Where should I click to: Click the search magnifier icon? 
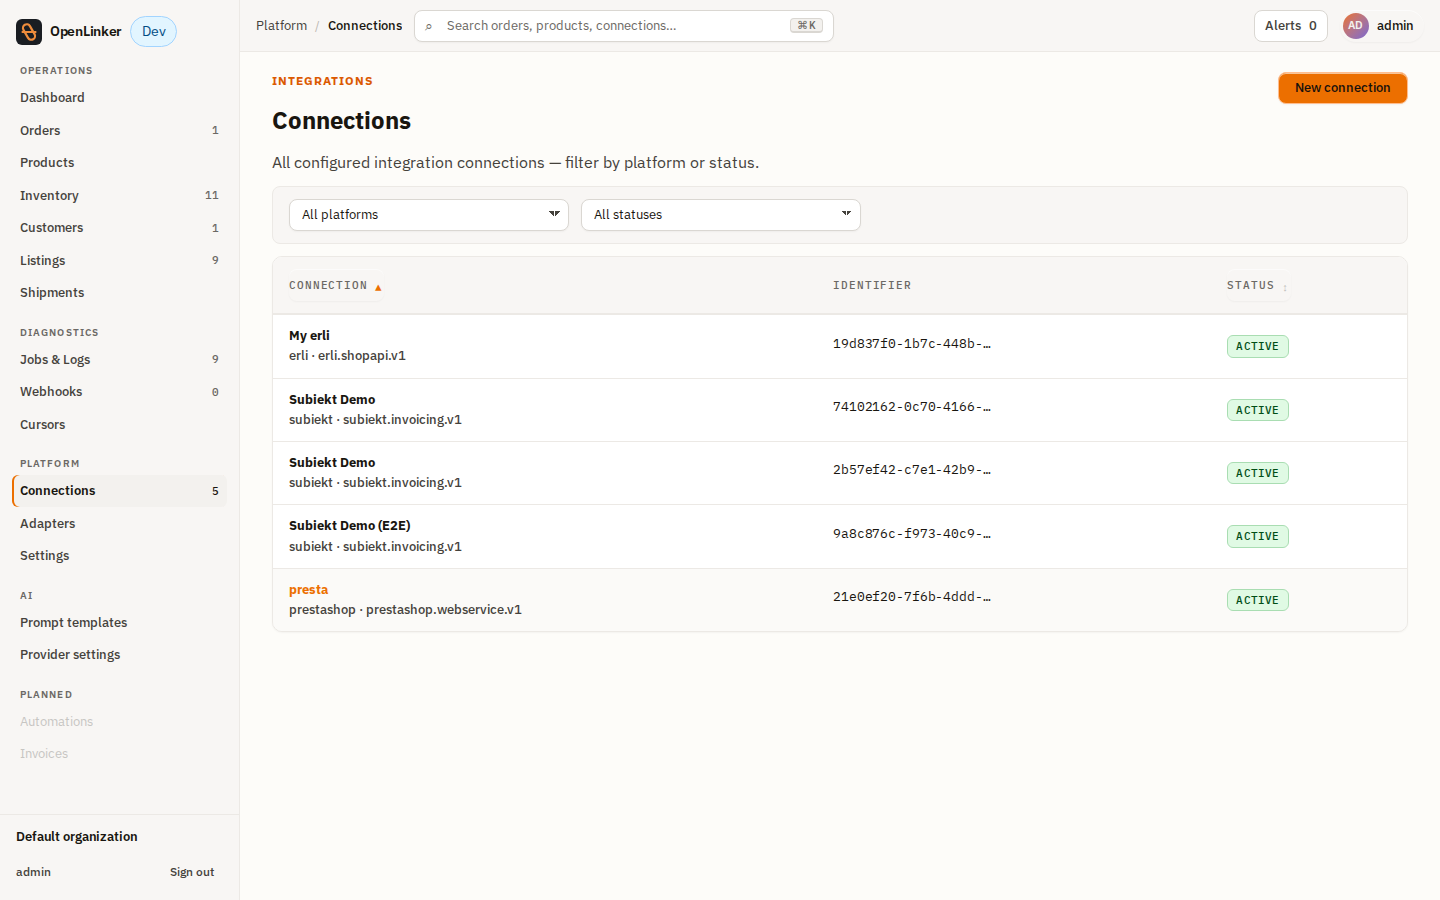(x=429, y=26)
